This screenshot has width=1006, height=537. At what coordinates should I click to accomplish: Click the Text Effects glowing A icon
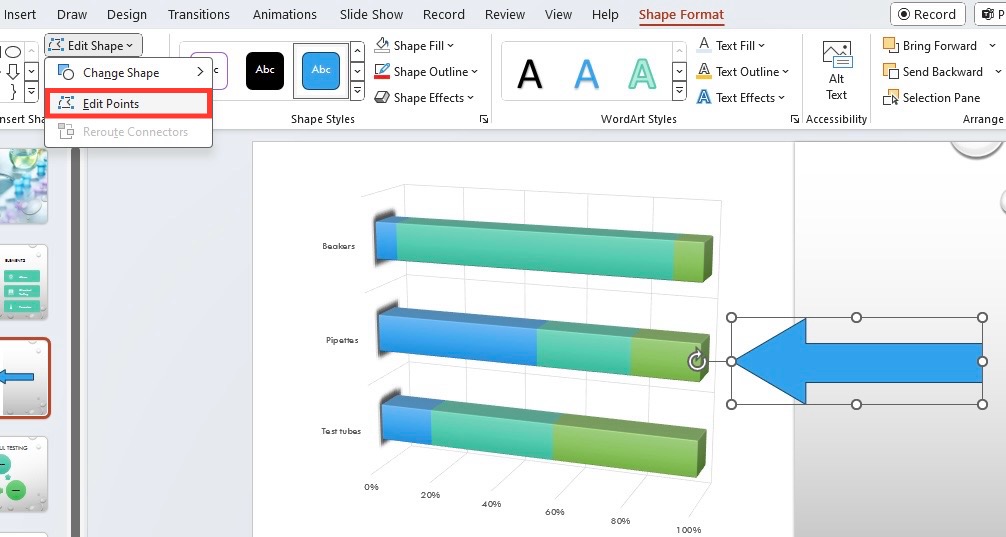(x=704, y=98)
